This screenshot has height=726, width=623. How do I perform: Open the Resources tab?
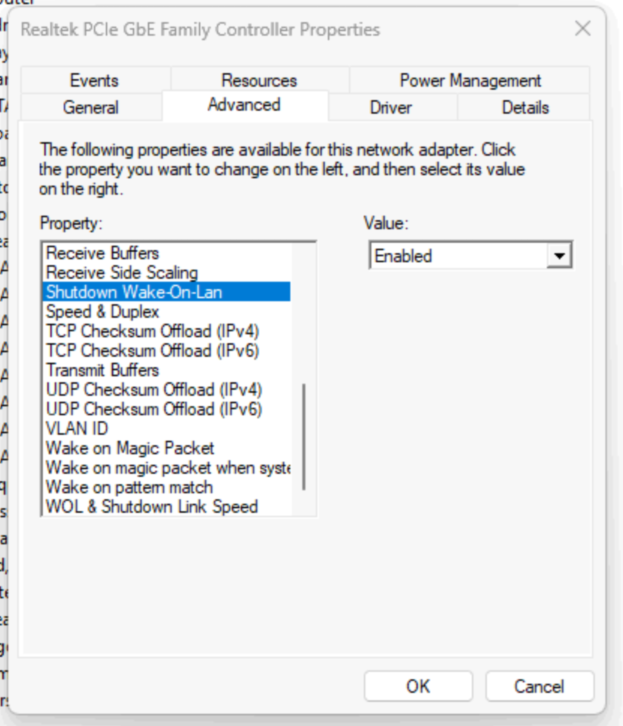(x=259, y=81)
